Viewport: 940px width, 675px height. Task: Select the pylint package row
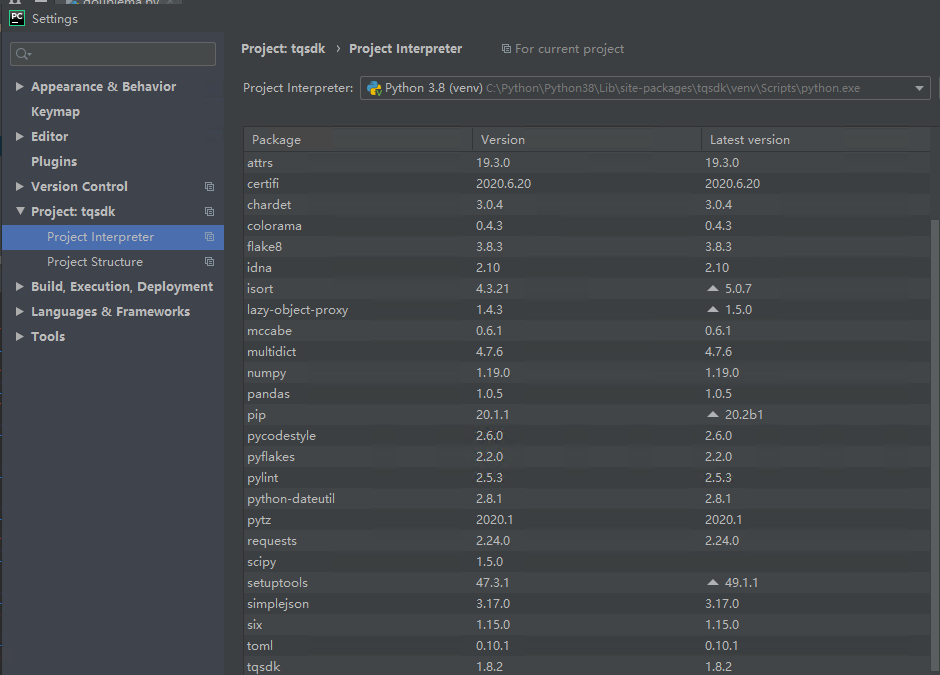587,477
